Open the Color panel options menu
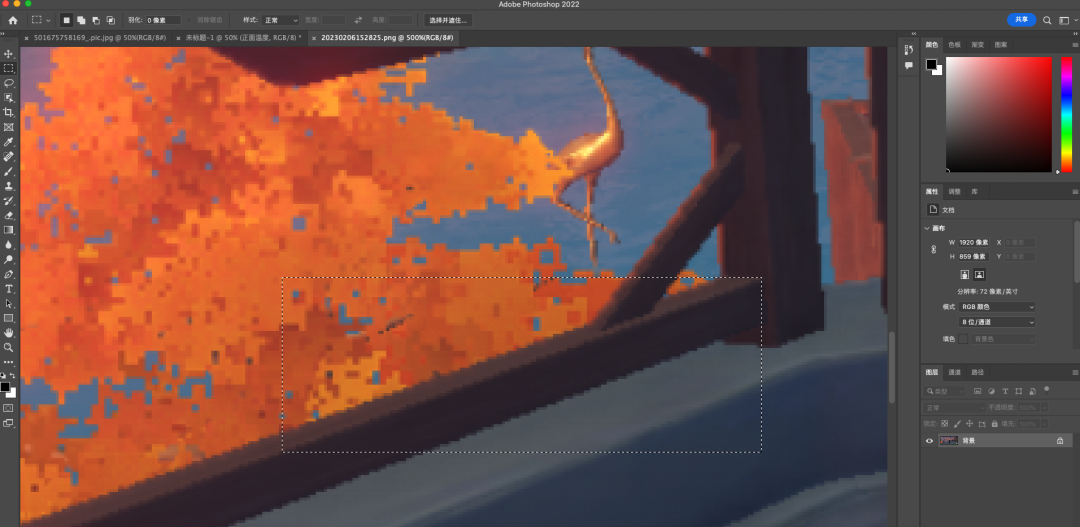Screen dimensions: 1080x527 [x=1075, y=45]
